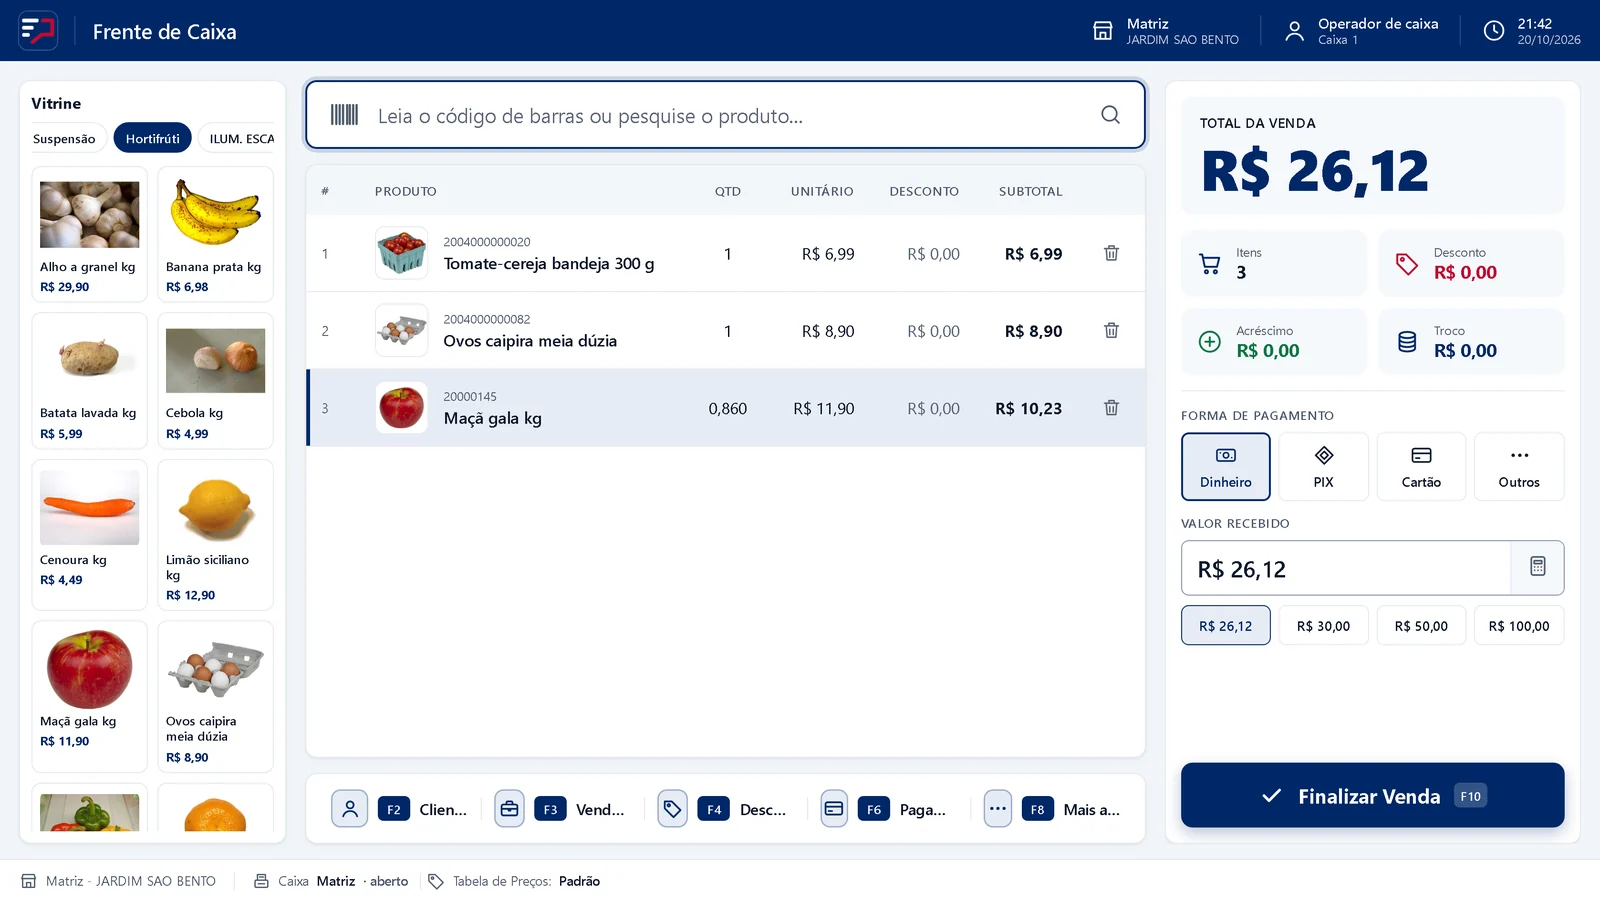Click the operator user icon
This screenshot has height=901, width=1600.
tap(1294, 31)
